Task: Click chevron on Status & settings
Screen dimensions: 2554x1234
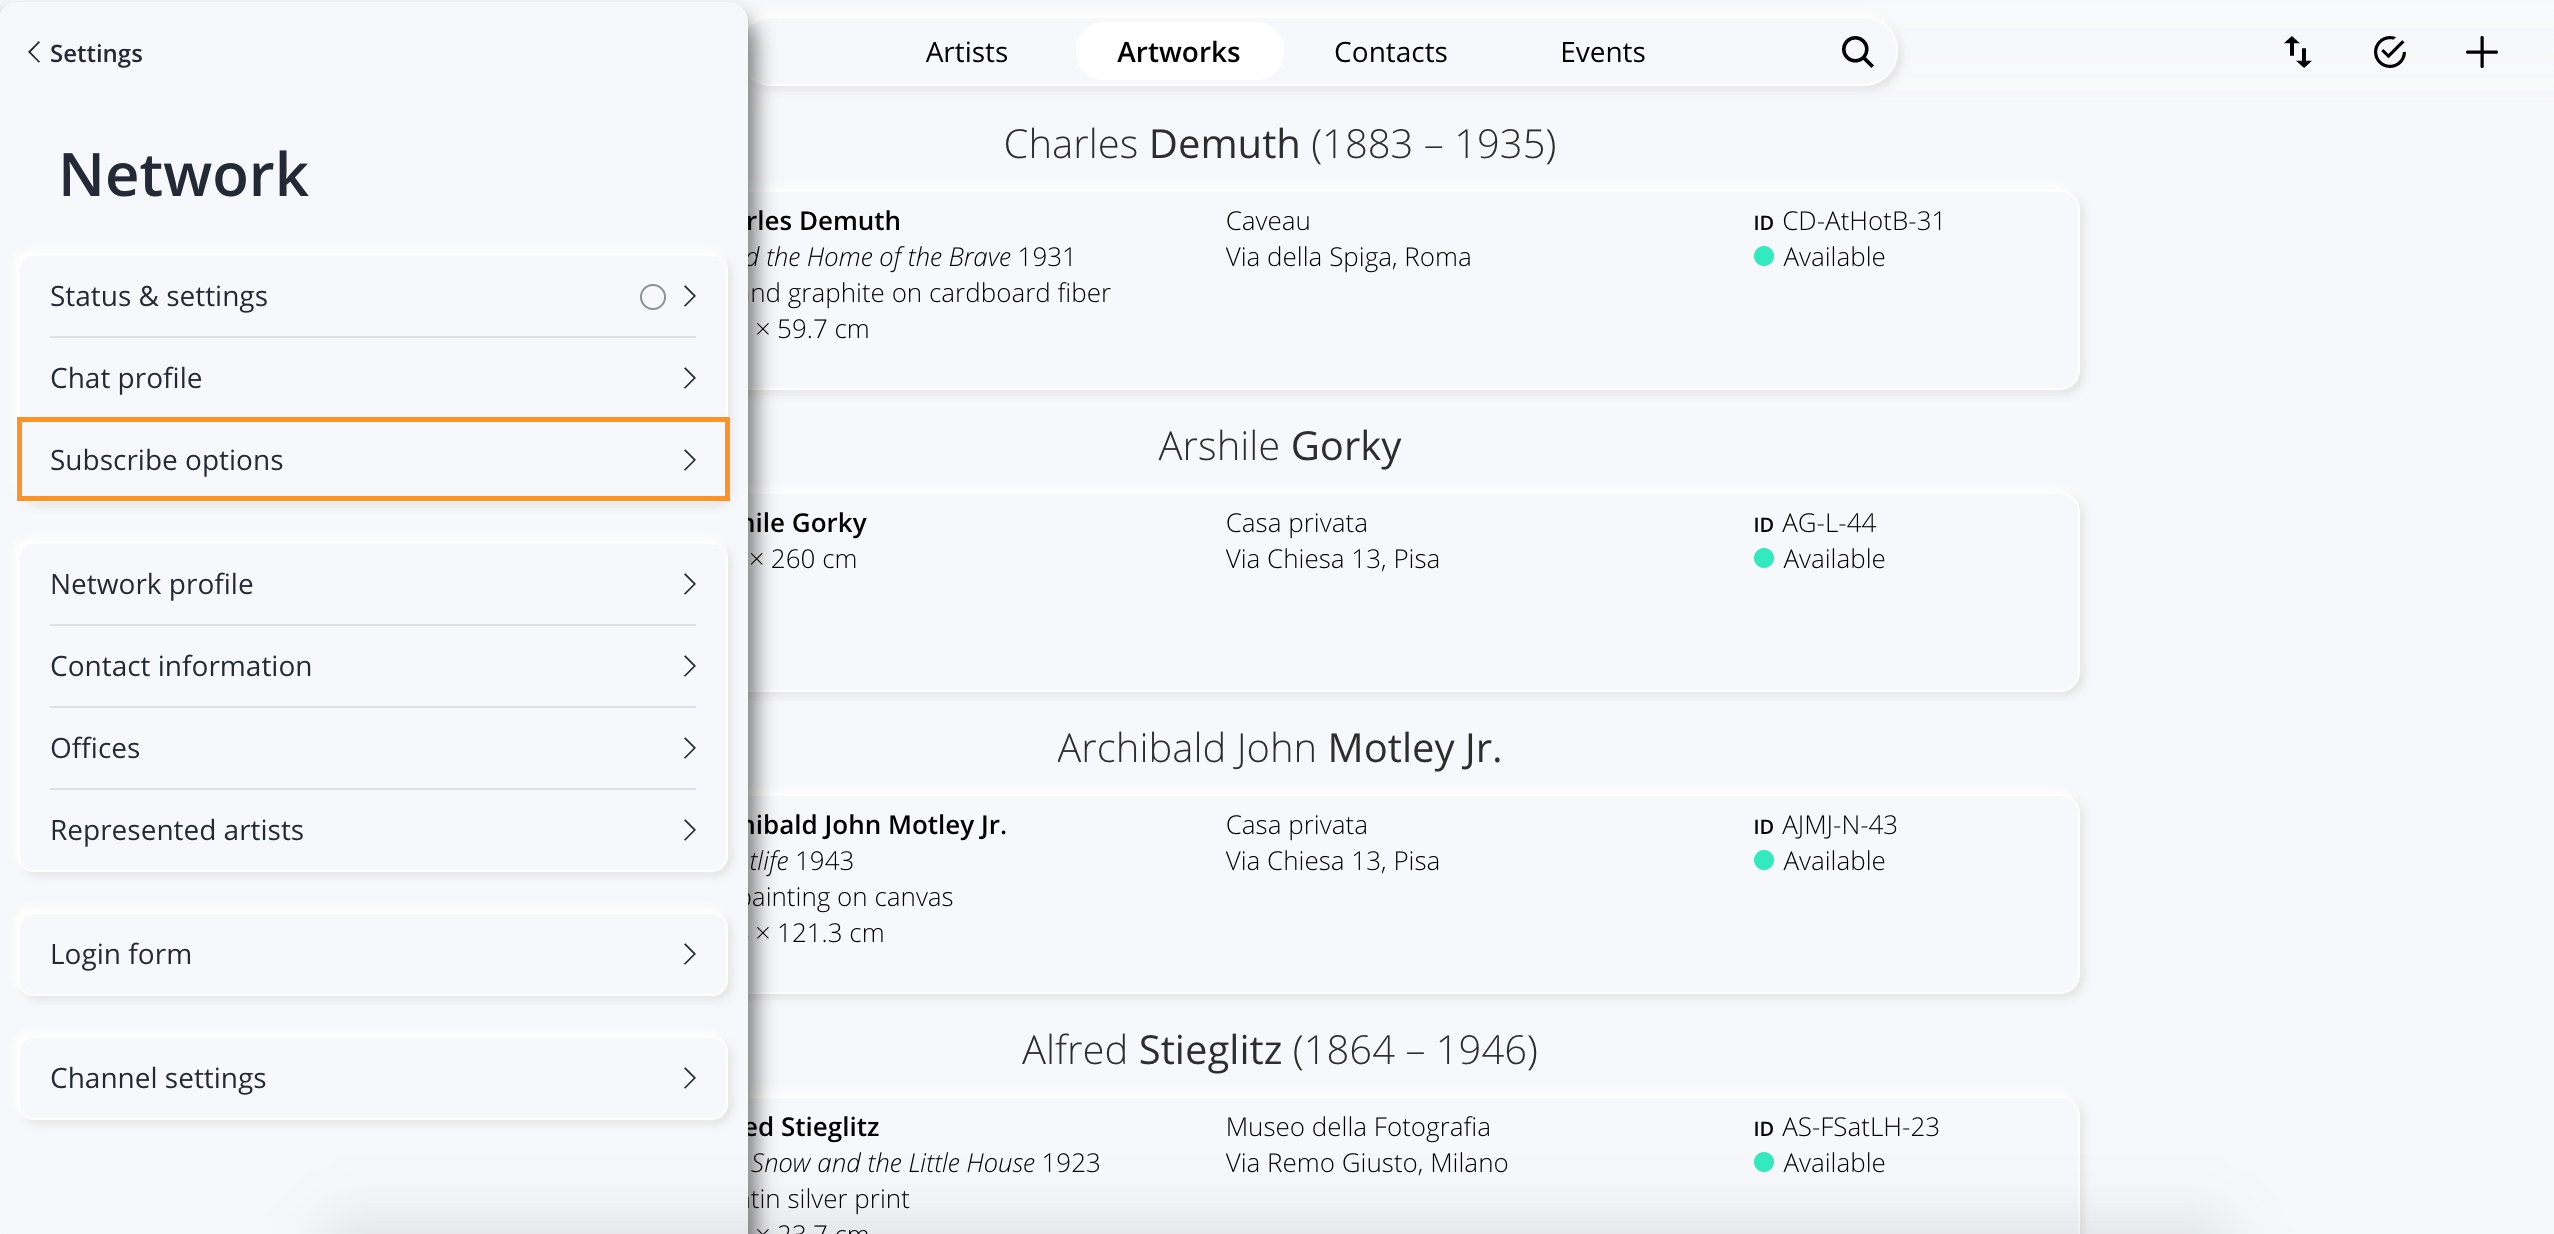Action: (690, 296)
